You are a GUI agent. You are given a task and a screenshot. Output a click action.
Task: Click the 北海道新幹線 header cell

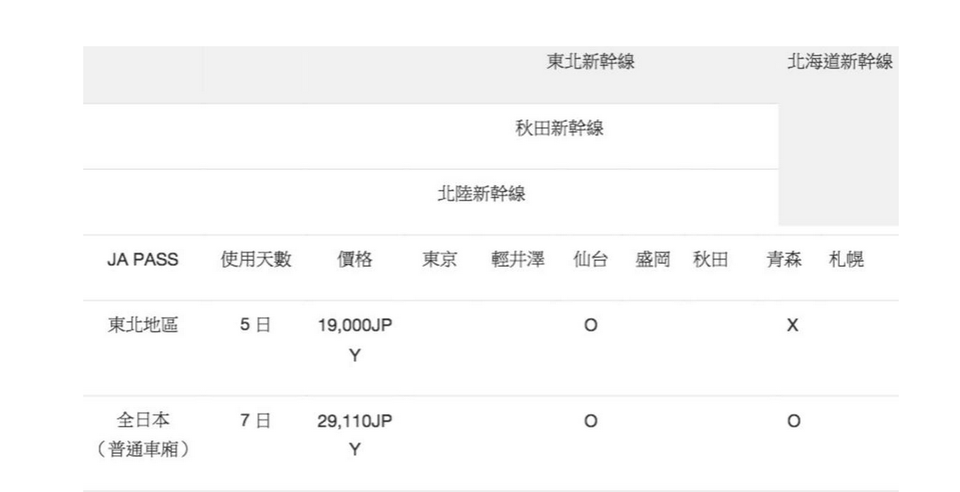(839, 62)
